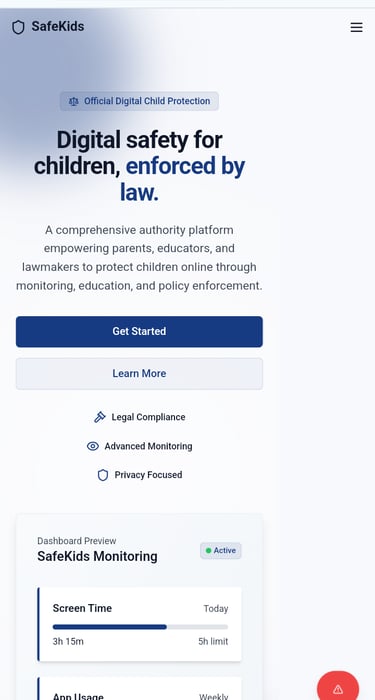Tap the red alert warning floating button
Image resolution: width=375 pixels, height=700 pixels.
[338, 689]
